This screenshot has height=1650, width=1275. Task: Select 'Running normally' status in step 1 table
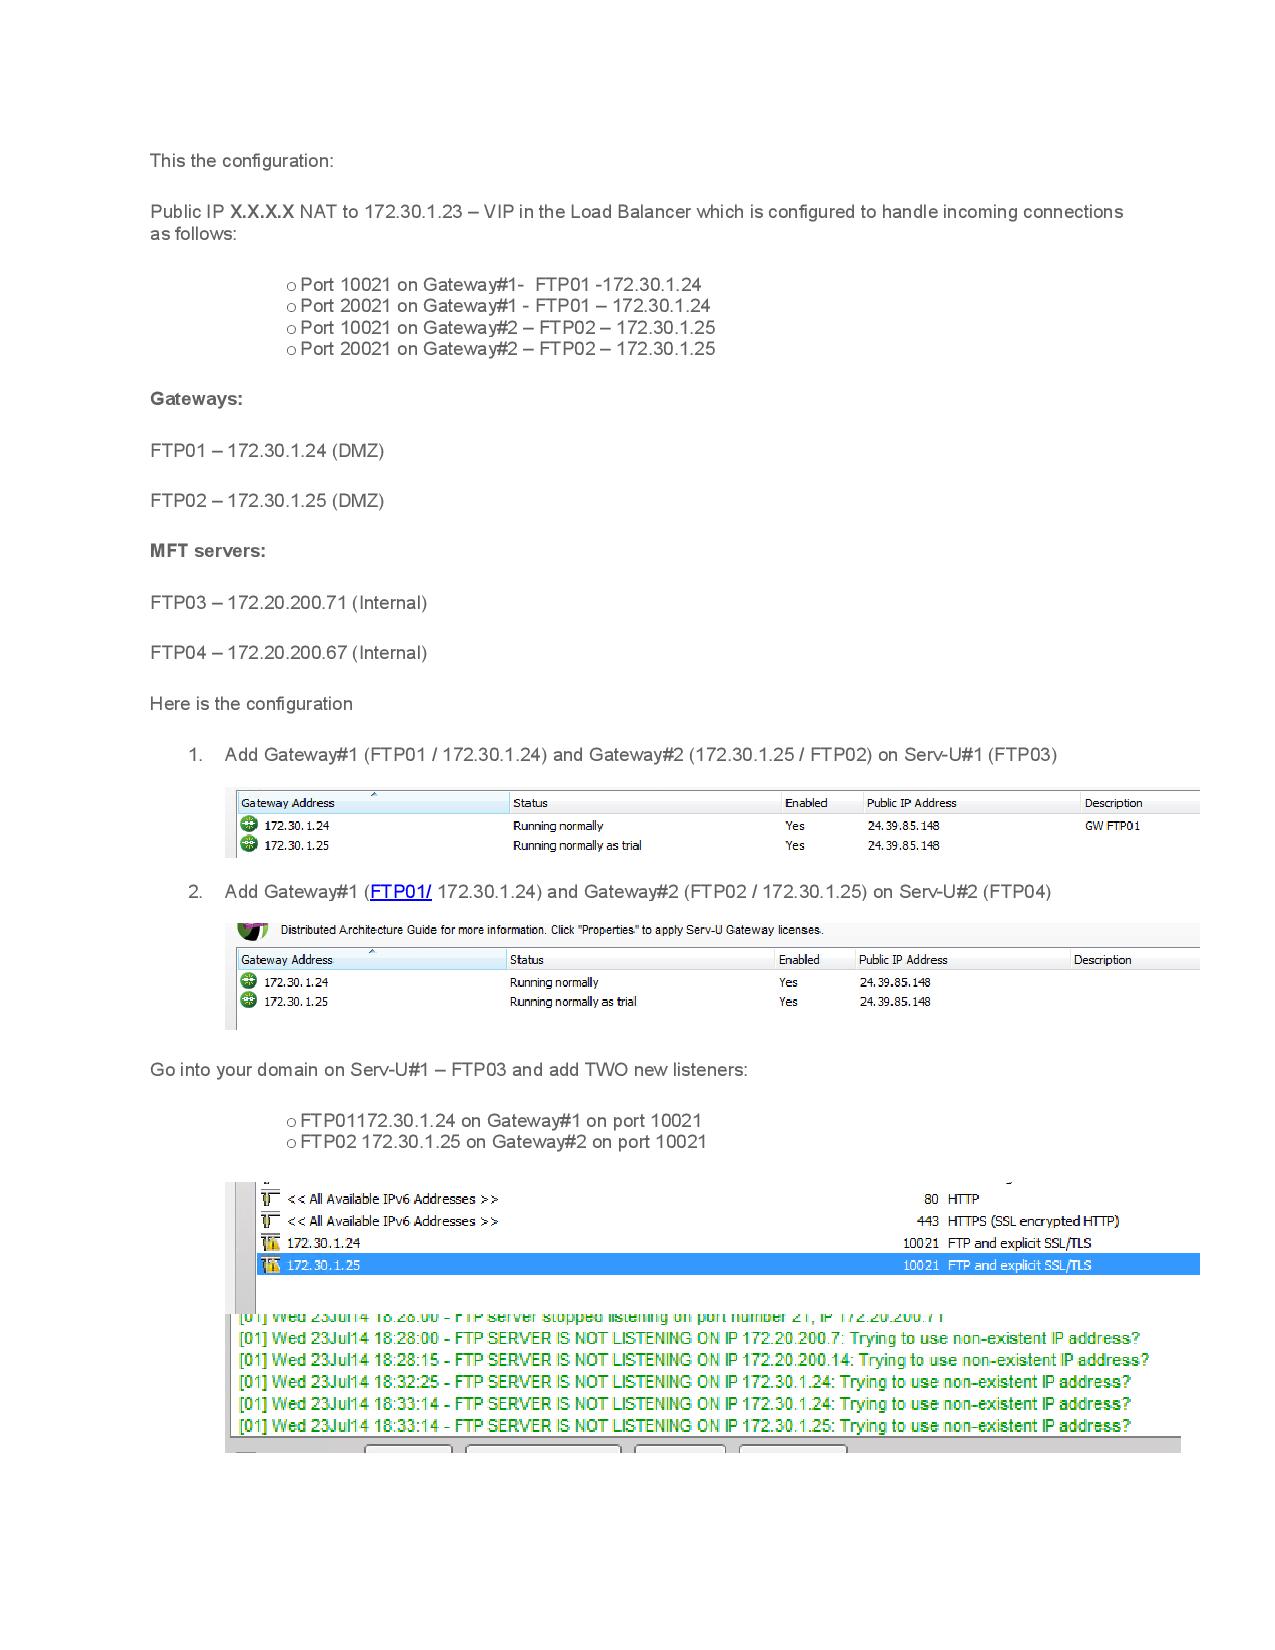tap(558, 825)
